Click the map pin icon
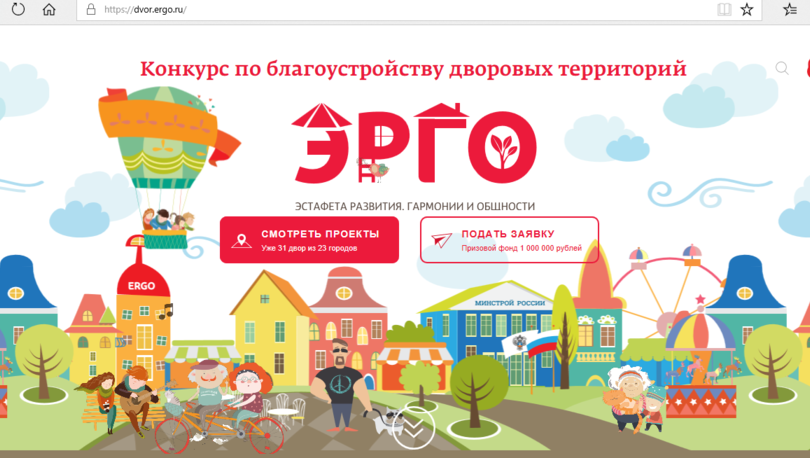This screenshot has width=810, height=458. click(x=241, y=240)
